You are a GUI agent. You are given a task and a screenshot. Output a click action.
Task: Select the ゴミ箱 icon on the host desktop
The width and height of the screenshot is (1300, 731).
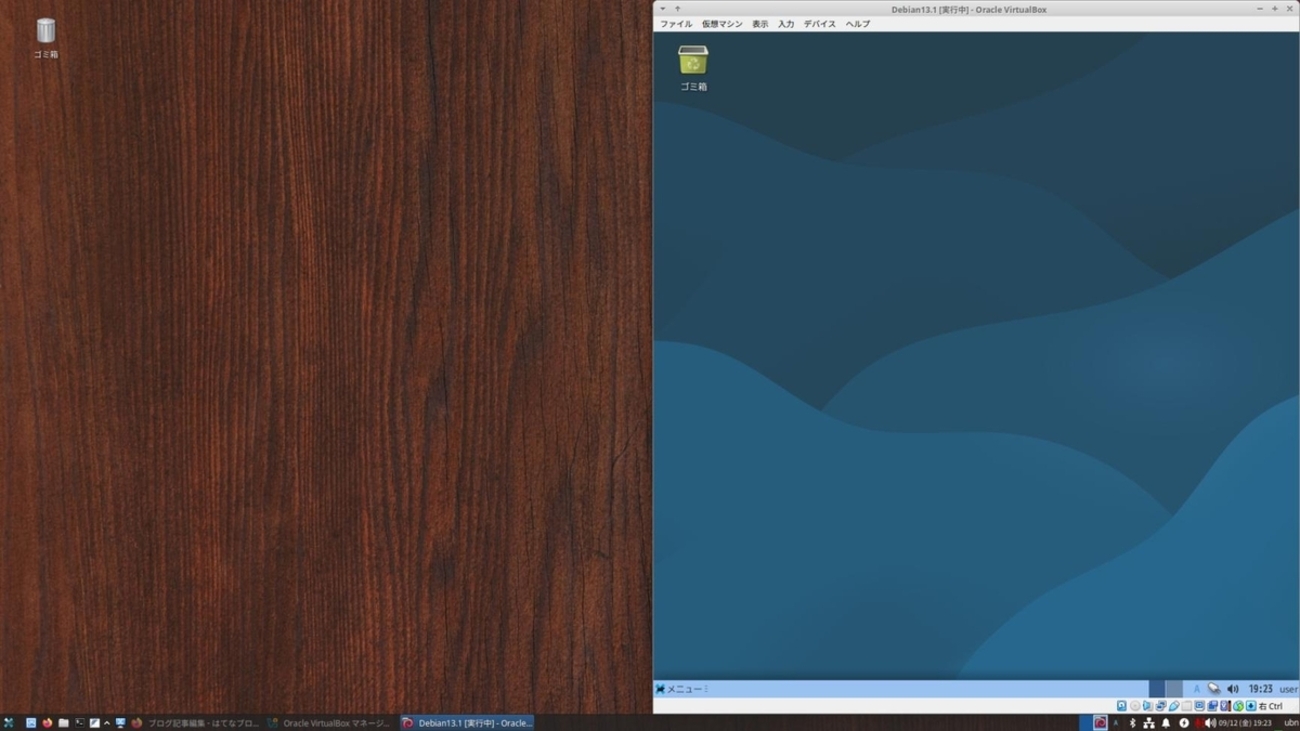(x=45, y=38)
